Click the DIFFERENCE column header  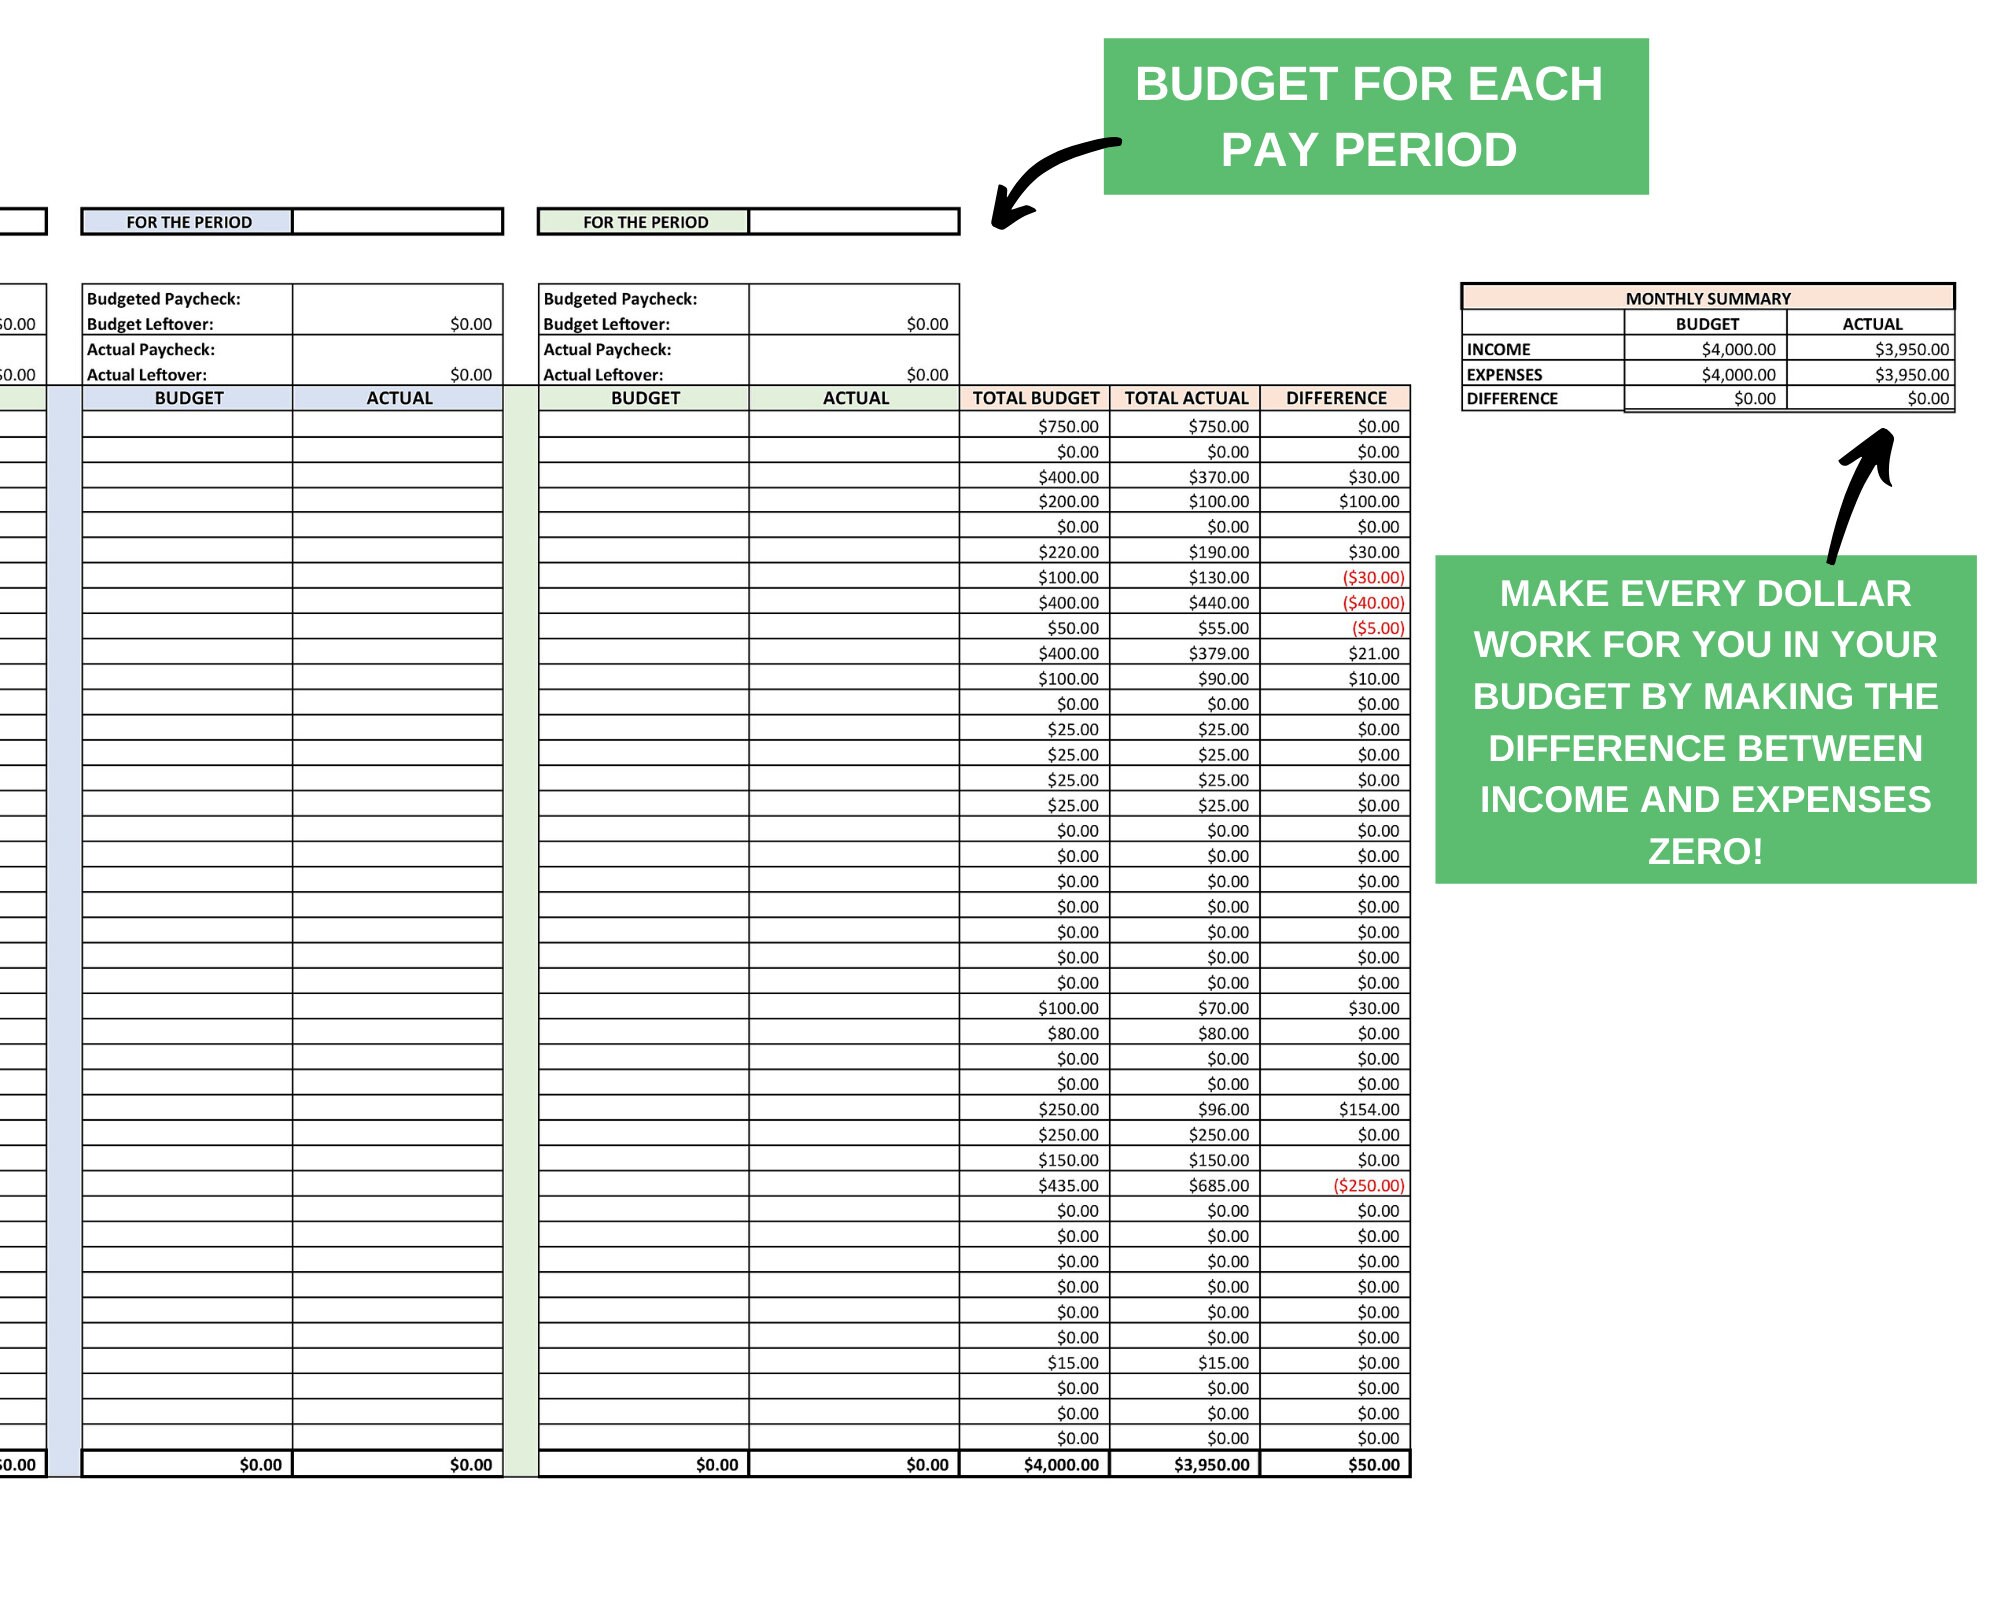[x=1335, y=398]
